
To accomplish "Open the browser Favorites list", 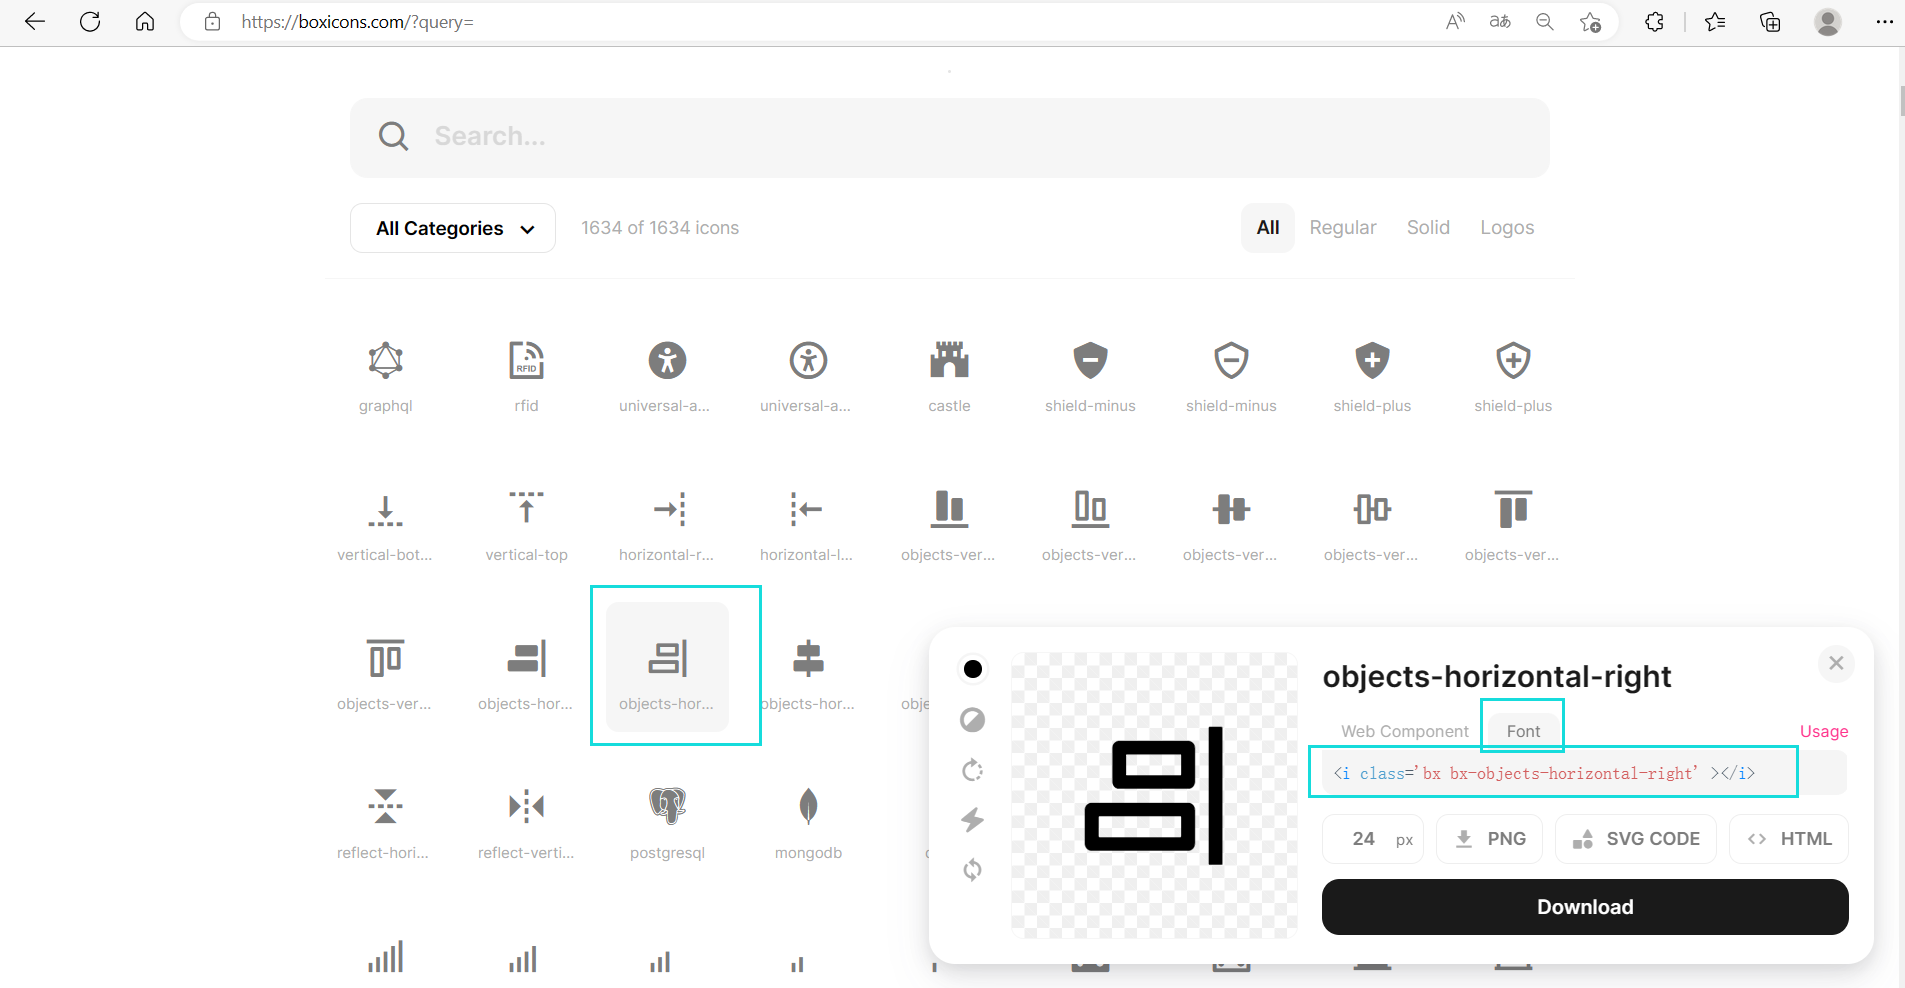I will pyautogui.click(x=1715, y=22).
